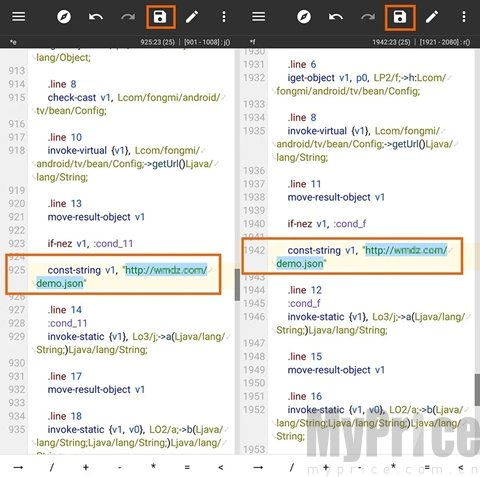Viewport: 480px width, 477px height.
Task: Insert tab arrow symbol from left bottom bar
Action: point(18,467)
